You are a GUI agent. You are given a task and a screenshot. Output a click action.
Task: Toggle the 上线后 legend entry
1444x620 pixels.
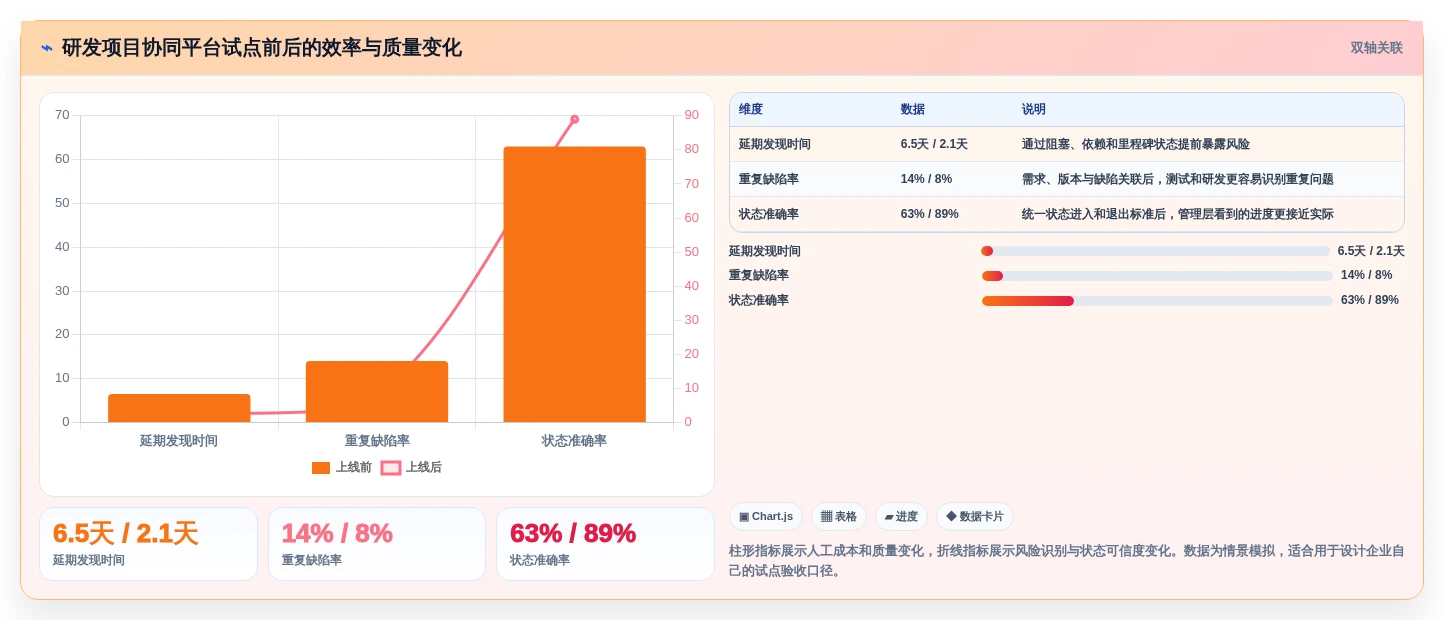(x=411, y=467)
